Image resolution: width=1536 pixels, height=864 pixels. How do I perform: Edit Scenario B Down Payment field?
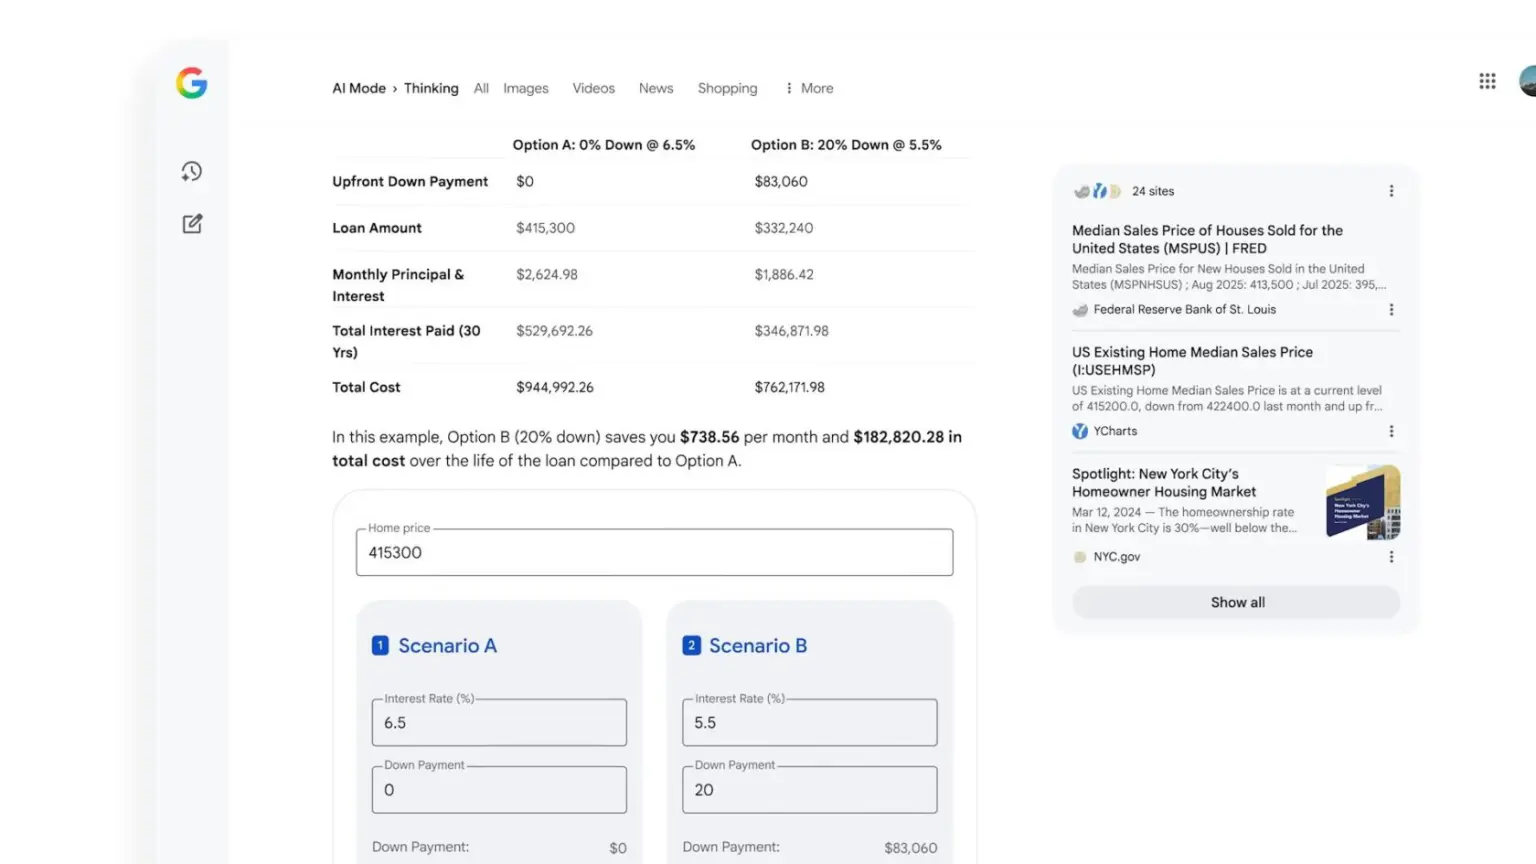pyautogui.click(x=809, y=790)
